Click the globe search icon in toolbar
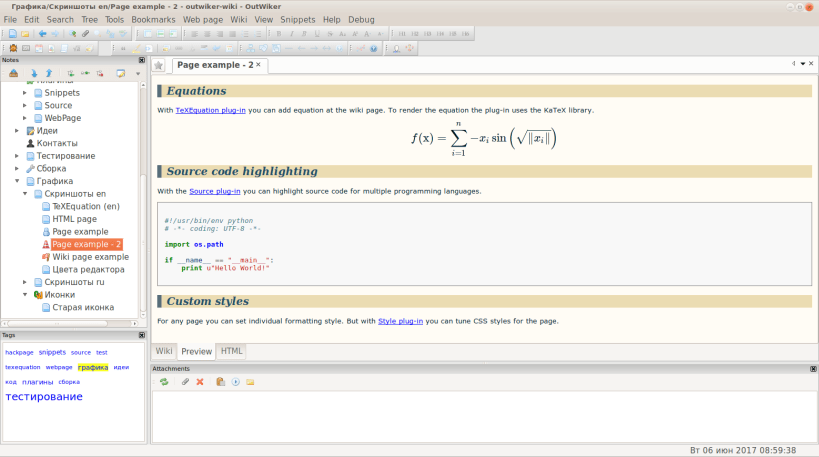Screen dimensions: 819x457 pyautogui.click(x=73, y=34)
